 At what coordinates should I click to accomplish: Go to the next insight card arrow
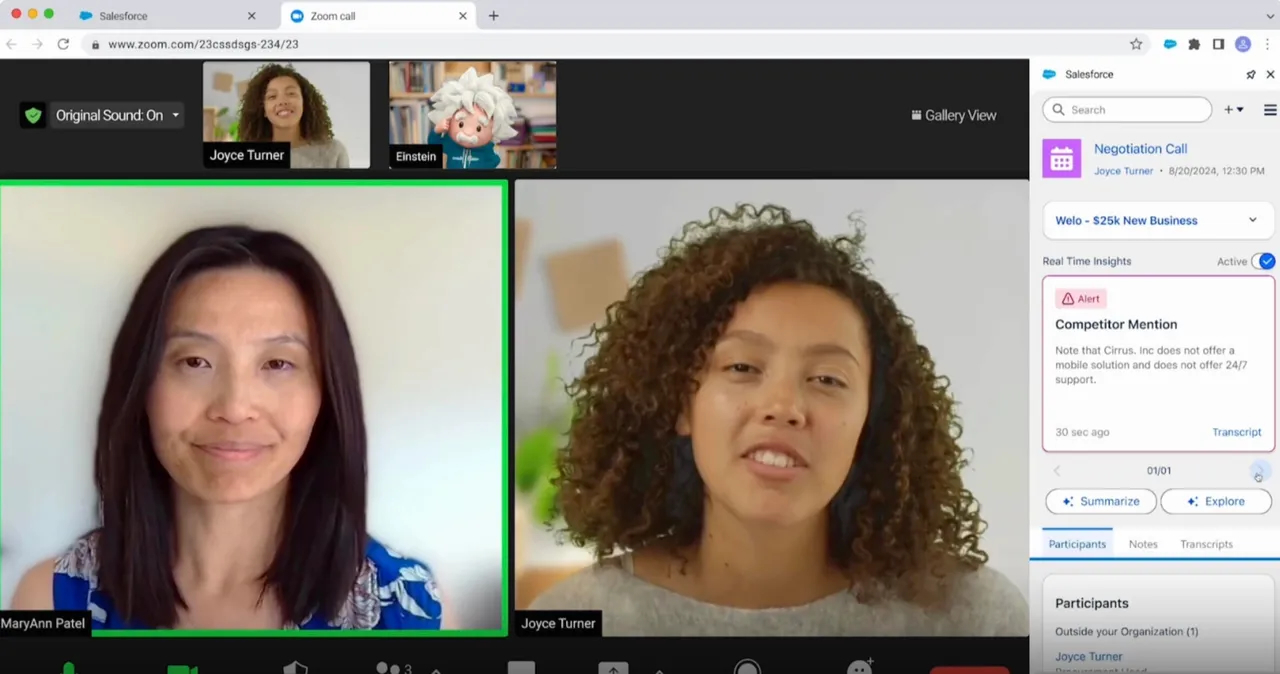click(1260, 471)
